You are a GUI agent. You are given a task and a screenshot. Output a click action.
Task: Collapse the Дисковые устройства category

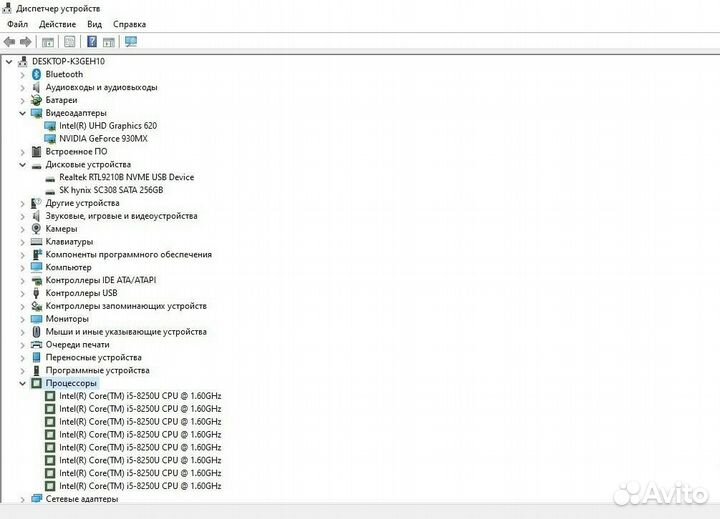click(23, 164)
